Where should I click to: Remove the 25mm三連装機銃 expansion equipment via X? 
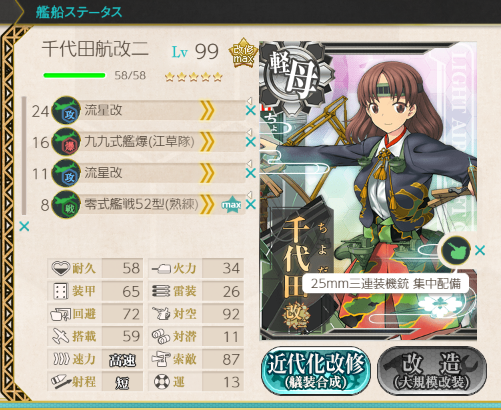click(480, 250)
